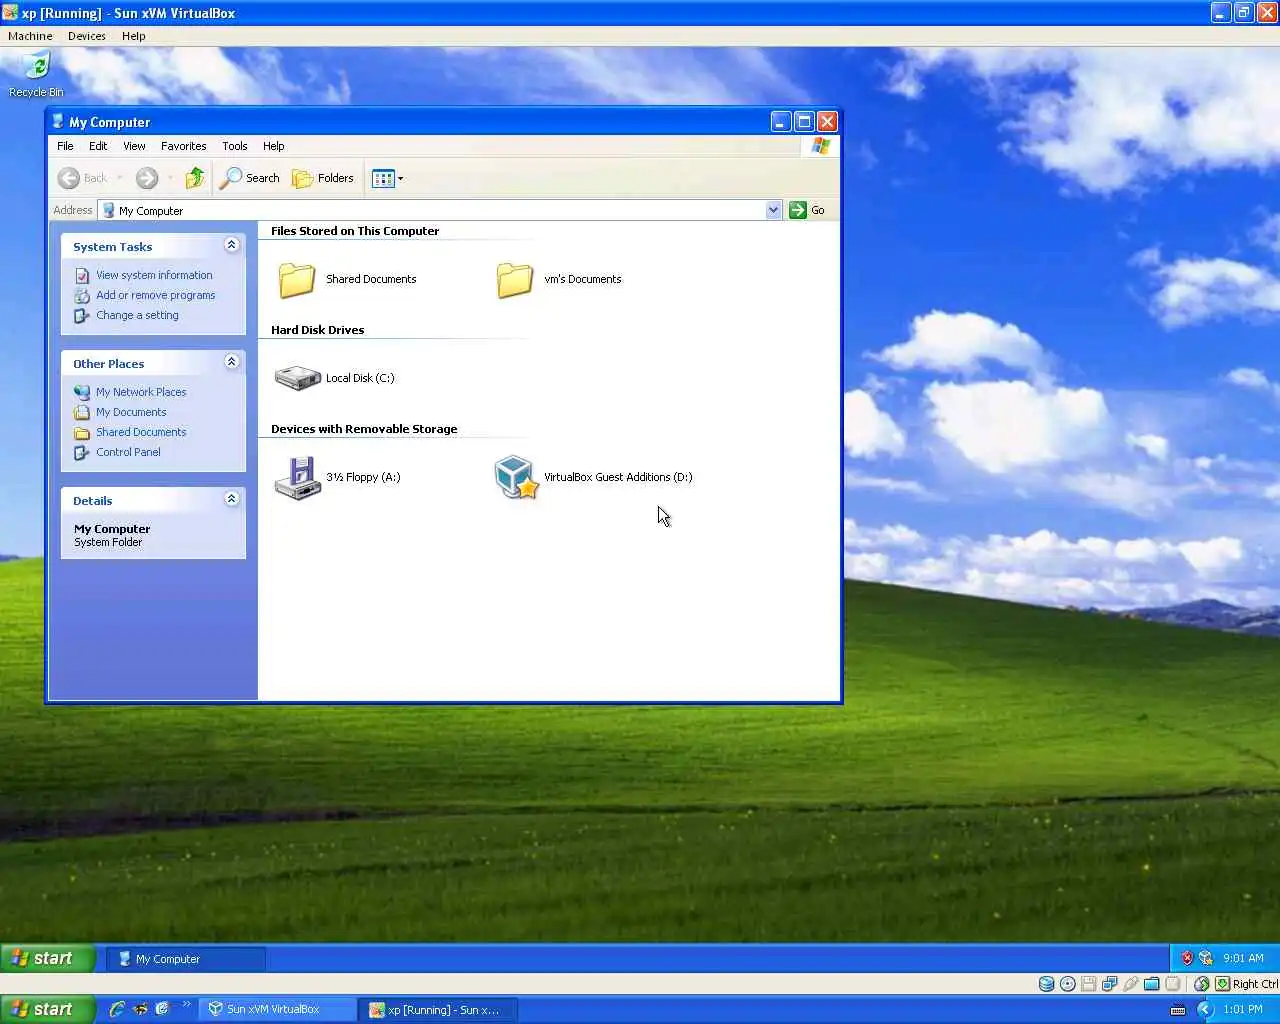The height and width of the screenshot is (1024, 1280).
Task: Click the shared folders status icon
Action: click(1152, 984)
